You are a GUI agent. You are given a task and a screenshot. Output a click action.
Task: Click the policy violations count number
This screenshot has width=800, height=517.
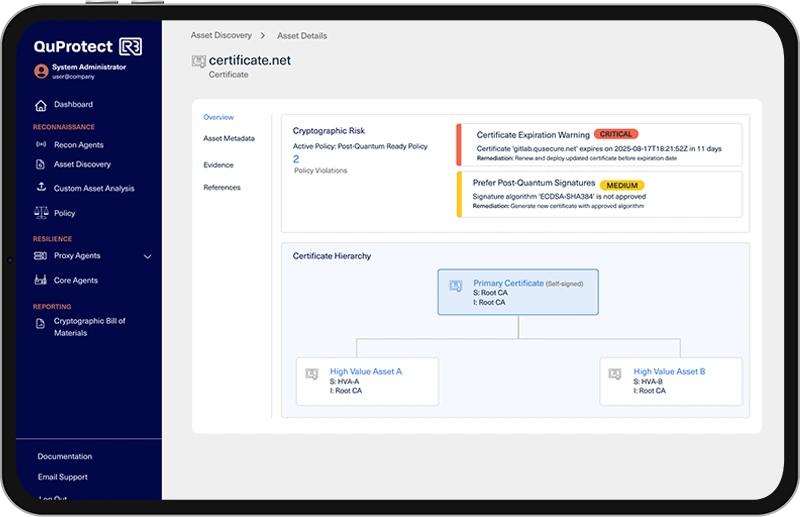pos(296,159)
